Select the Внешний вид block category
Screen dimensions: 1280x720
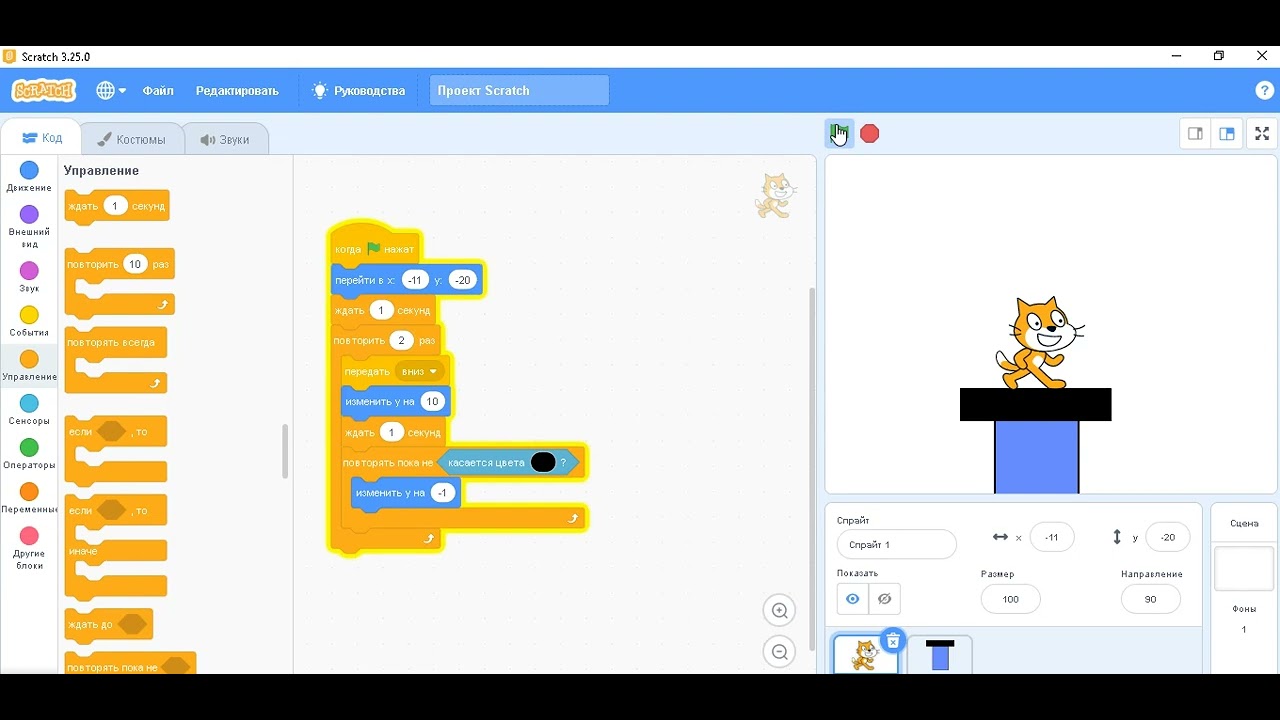(x=29, y=228)
